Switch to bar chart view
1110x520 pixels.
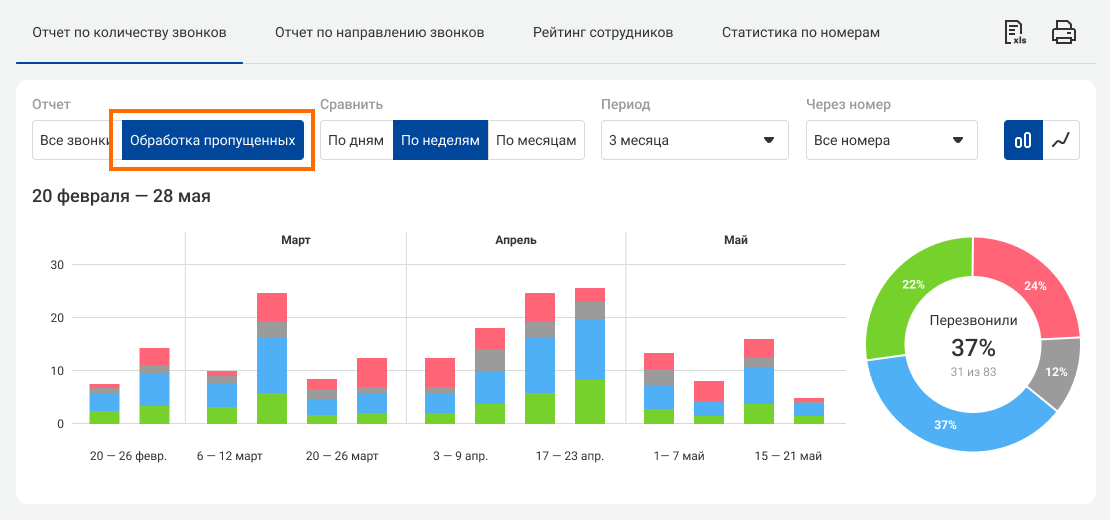pos(1023,140)
